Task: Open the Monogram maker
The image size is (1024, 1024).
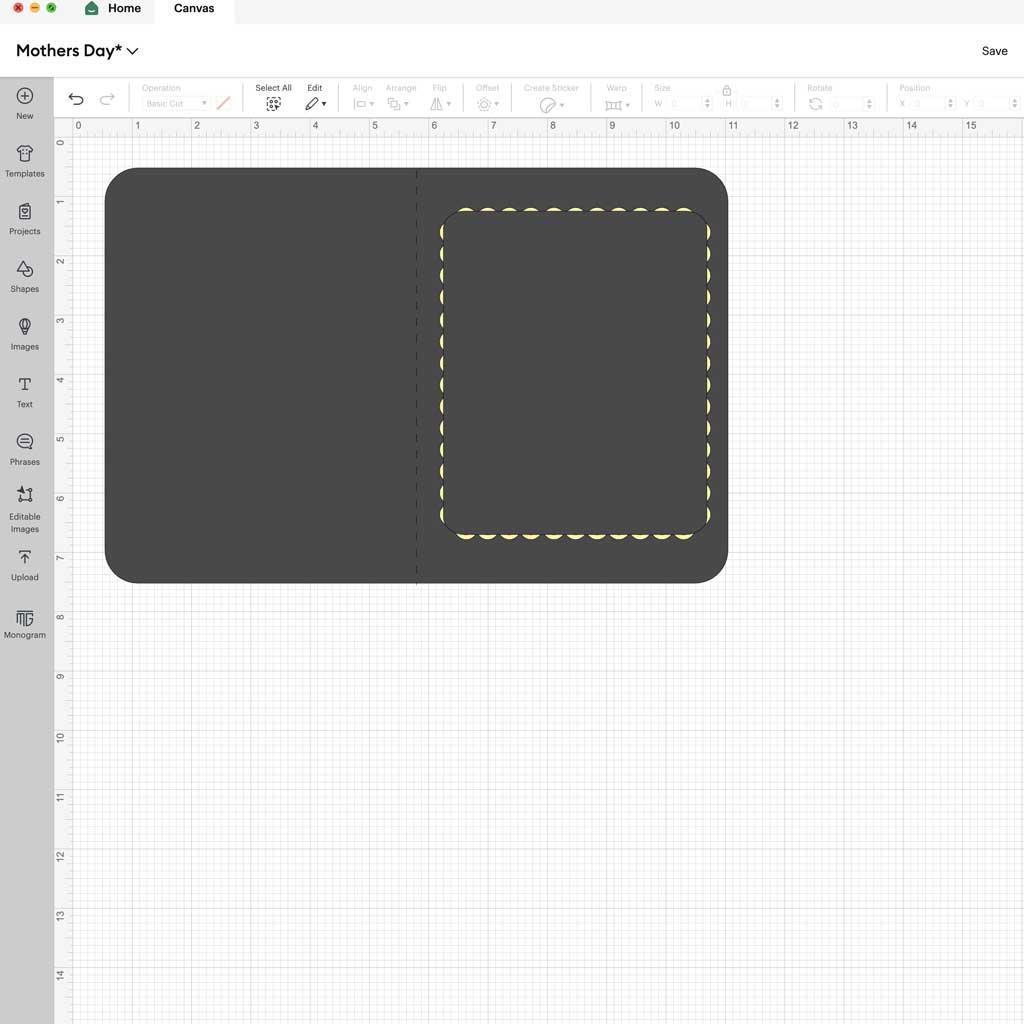Action: click(25, 624)
